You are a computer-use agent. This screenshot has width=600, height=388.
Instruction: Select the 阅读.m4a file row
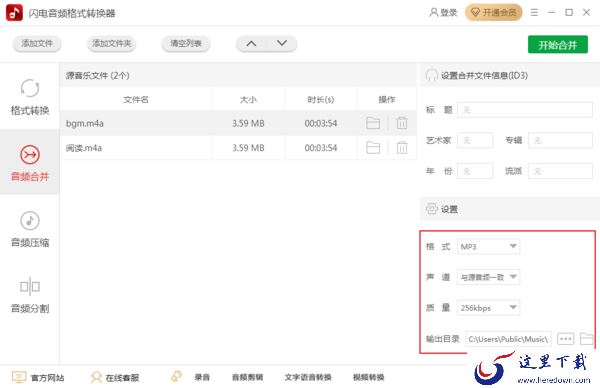point(238,148)
